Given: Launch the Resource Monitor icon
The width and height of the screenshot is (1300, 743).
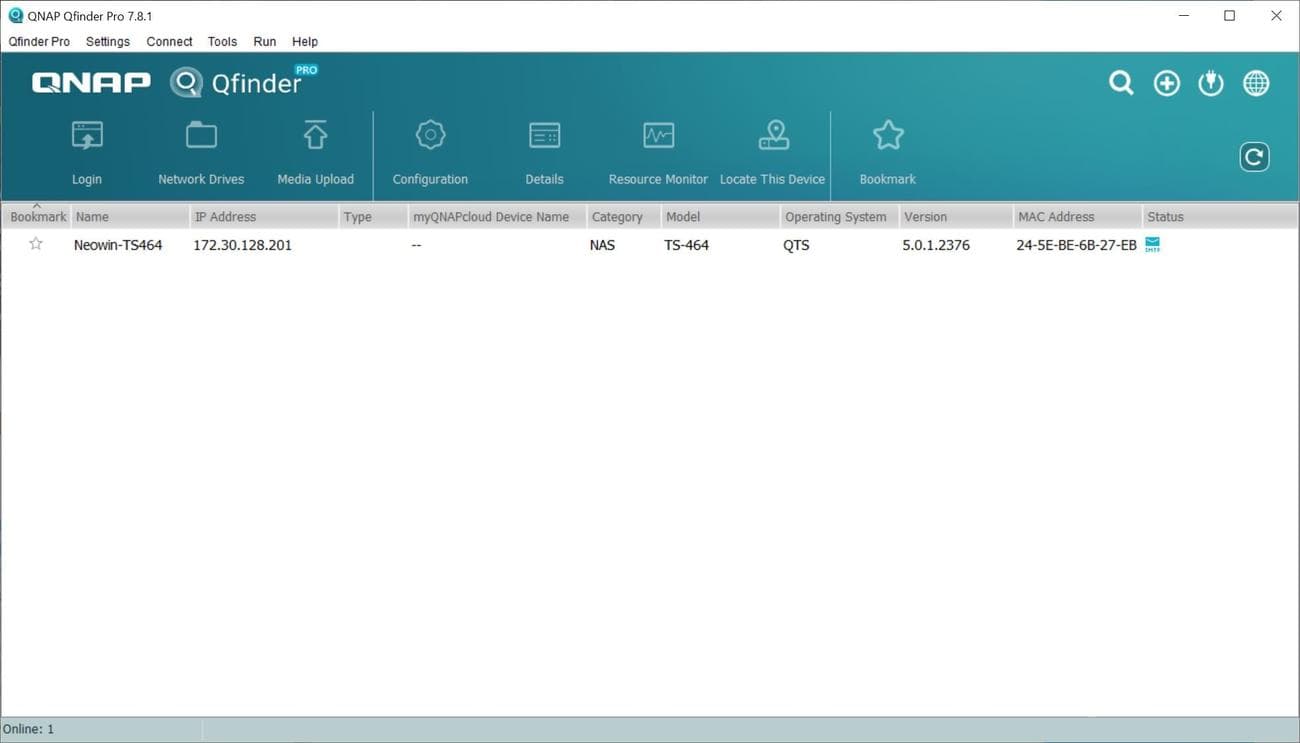Looking at the screenshot, I should coord(657,150).
